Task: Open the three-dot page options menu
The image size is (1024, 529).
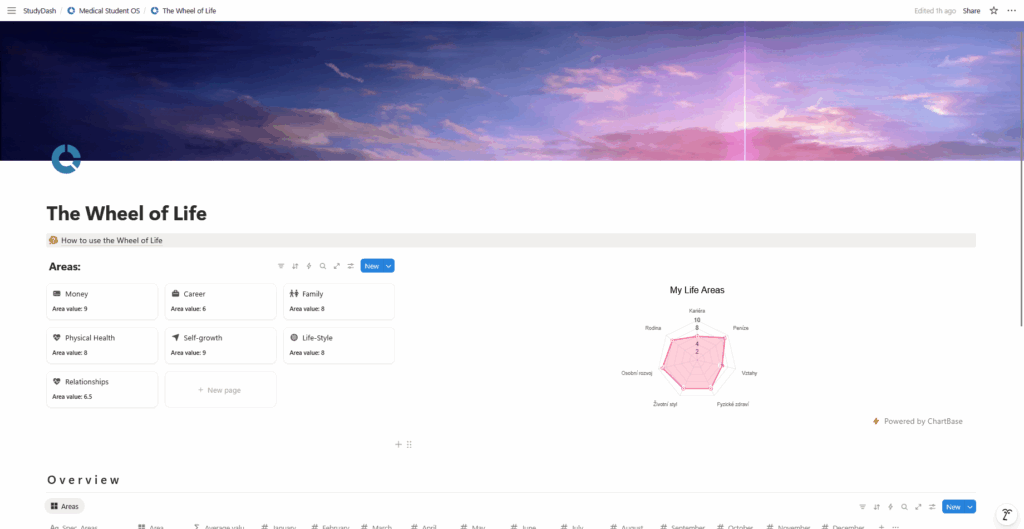Action: (x=1011, y=11)
